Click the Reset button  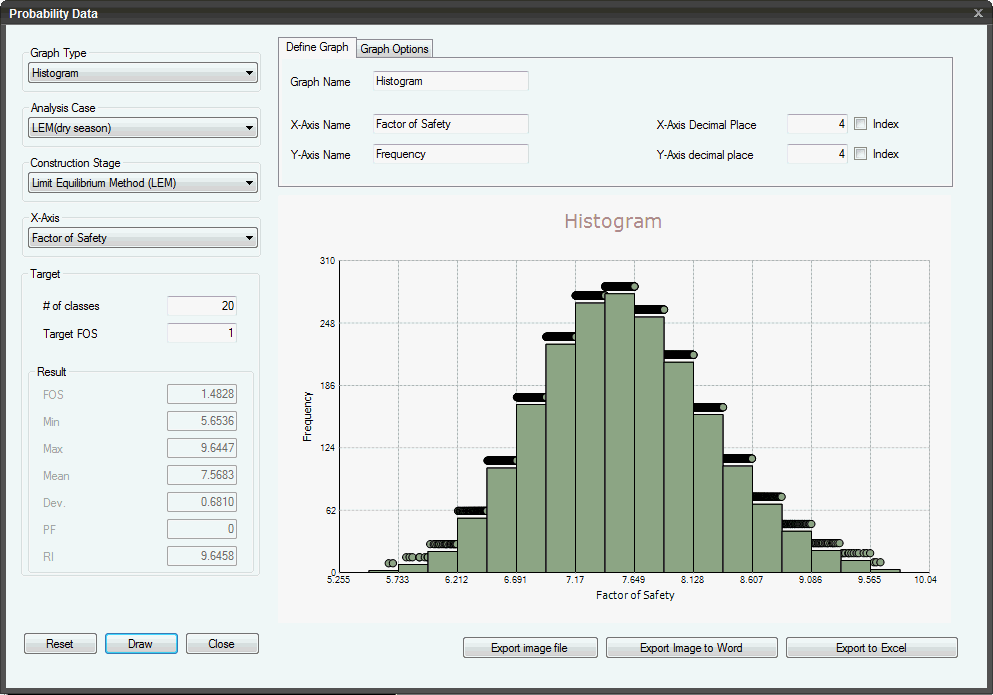coord(60,643)
